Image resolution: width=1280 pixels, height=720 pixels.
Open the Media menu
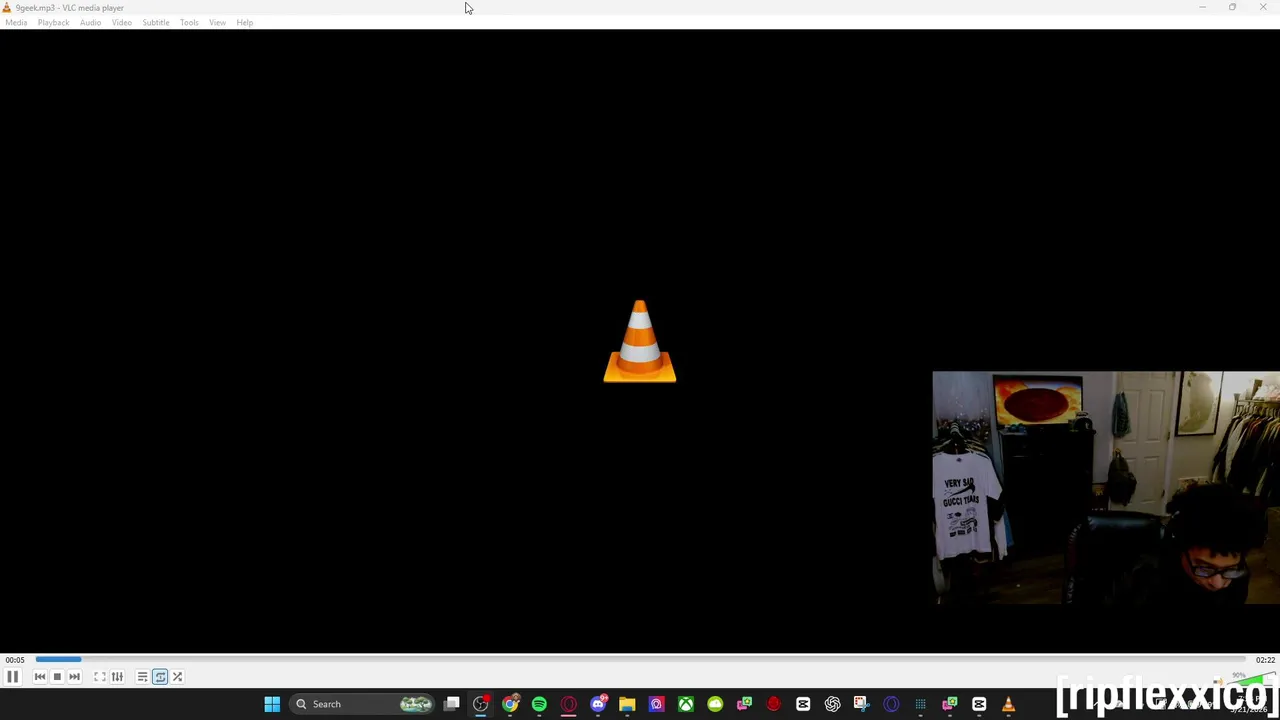[x=16, y=22]
